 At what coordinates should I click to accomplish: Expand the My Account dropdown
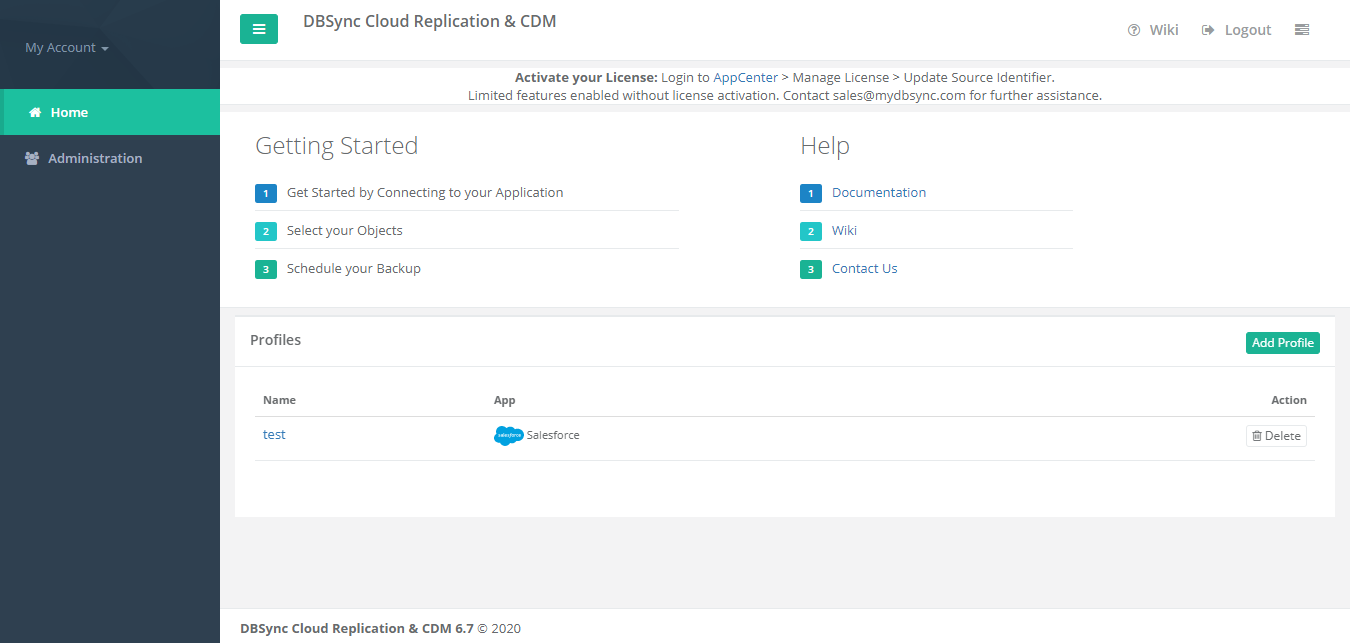click(x=66, y=48)
